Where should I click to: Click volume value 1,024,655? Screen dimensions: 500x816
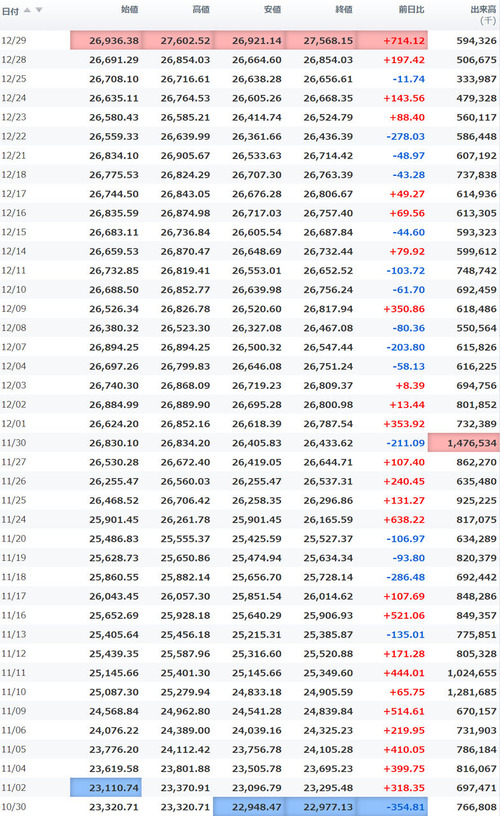pos(472,673)
